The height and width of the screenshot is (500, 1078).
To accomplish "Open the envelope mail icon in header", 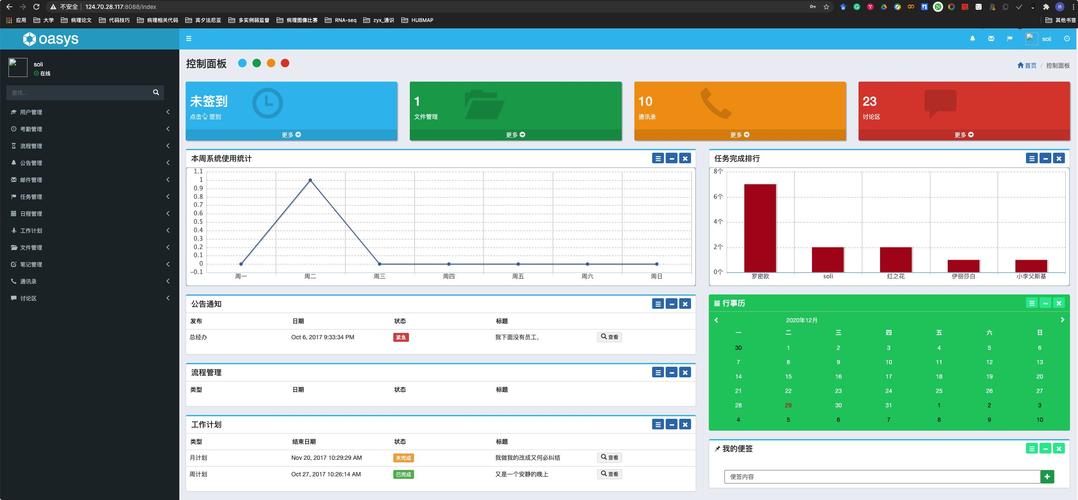I will click(991, 39).
